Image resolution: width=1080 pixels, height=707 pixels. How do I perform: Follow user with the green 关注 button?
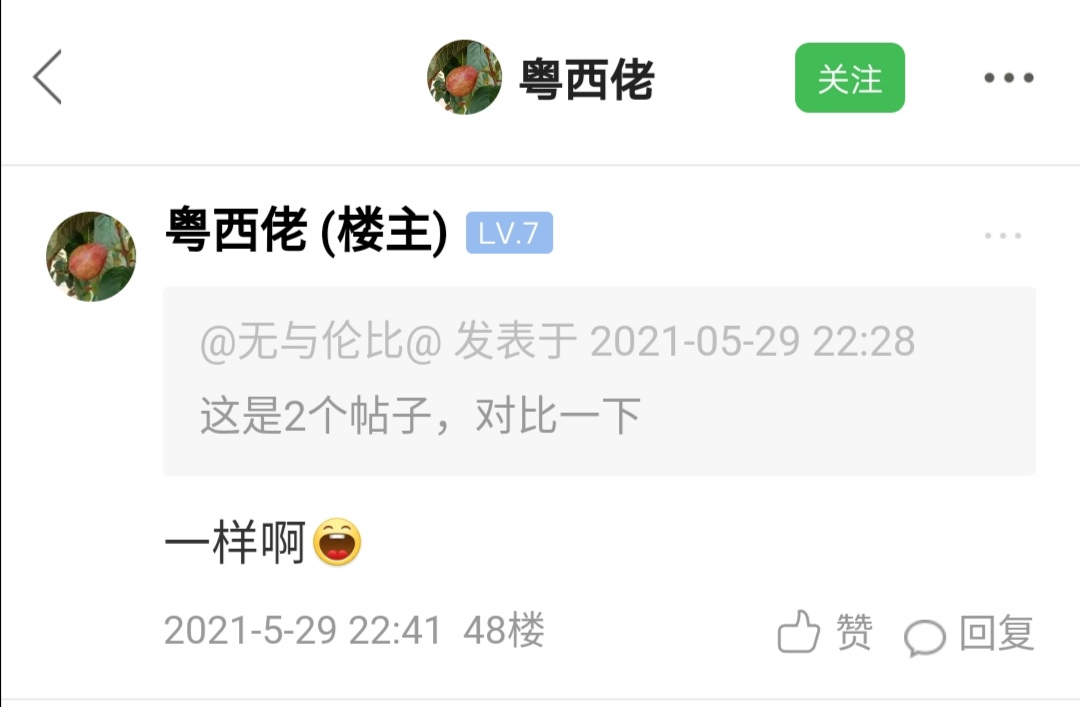point(849,78)
